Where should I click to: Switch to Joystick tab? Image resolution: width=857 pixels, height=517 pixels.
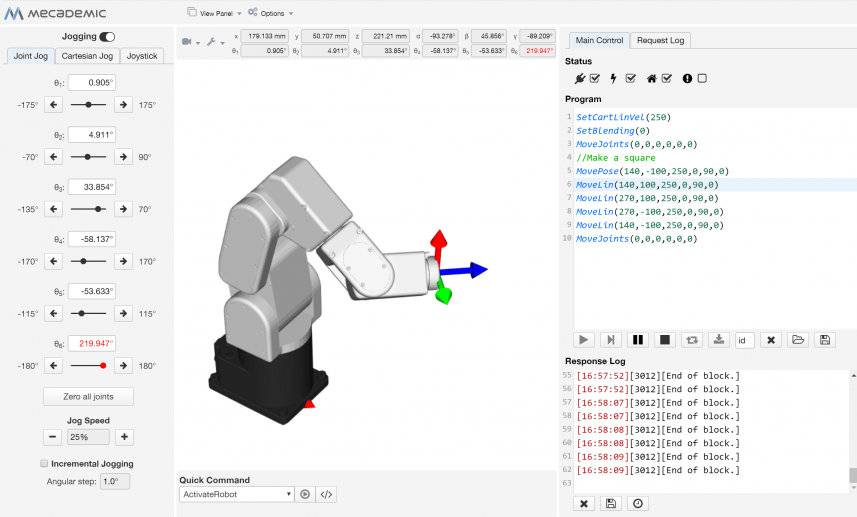point(142,56)
